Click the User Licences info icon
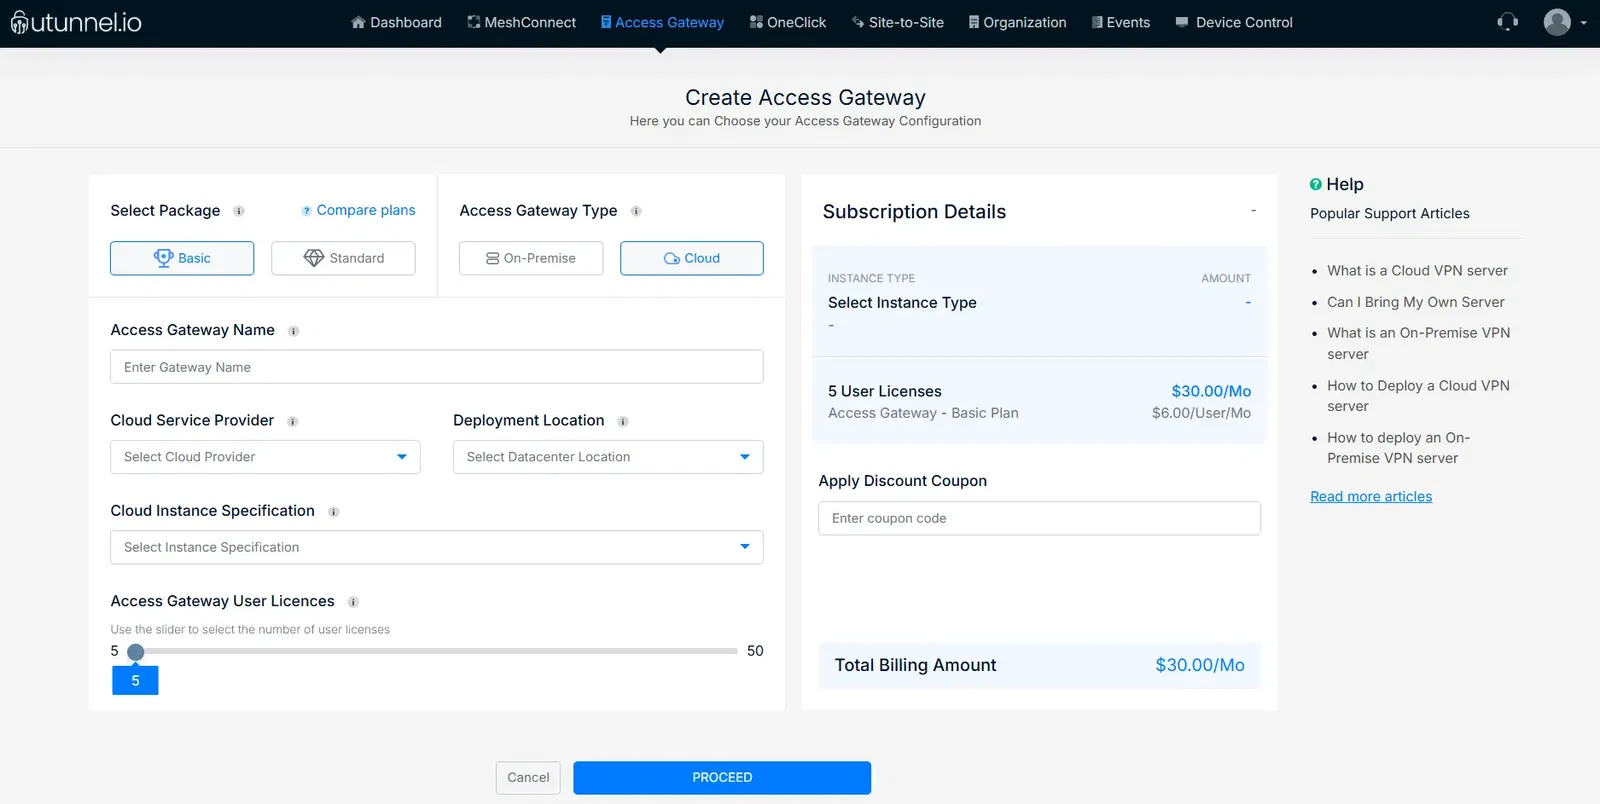Image resolution: width=1600 pixels, height=804 pixels. pos(353,602)
